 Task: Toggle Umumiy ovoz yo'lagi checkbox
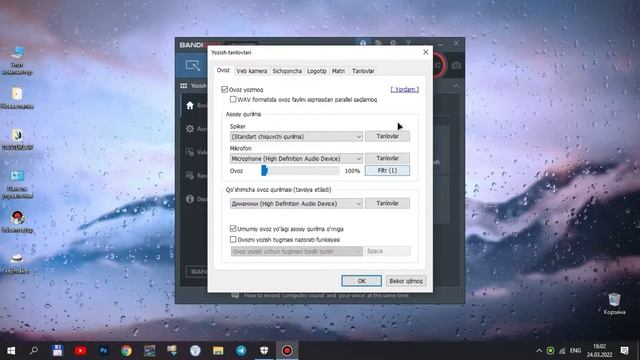tap(233, 229)
